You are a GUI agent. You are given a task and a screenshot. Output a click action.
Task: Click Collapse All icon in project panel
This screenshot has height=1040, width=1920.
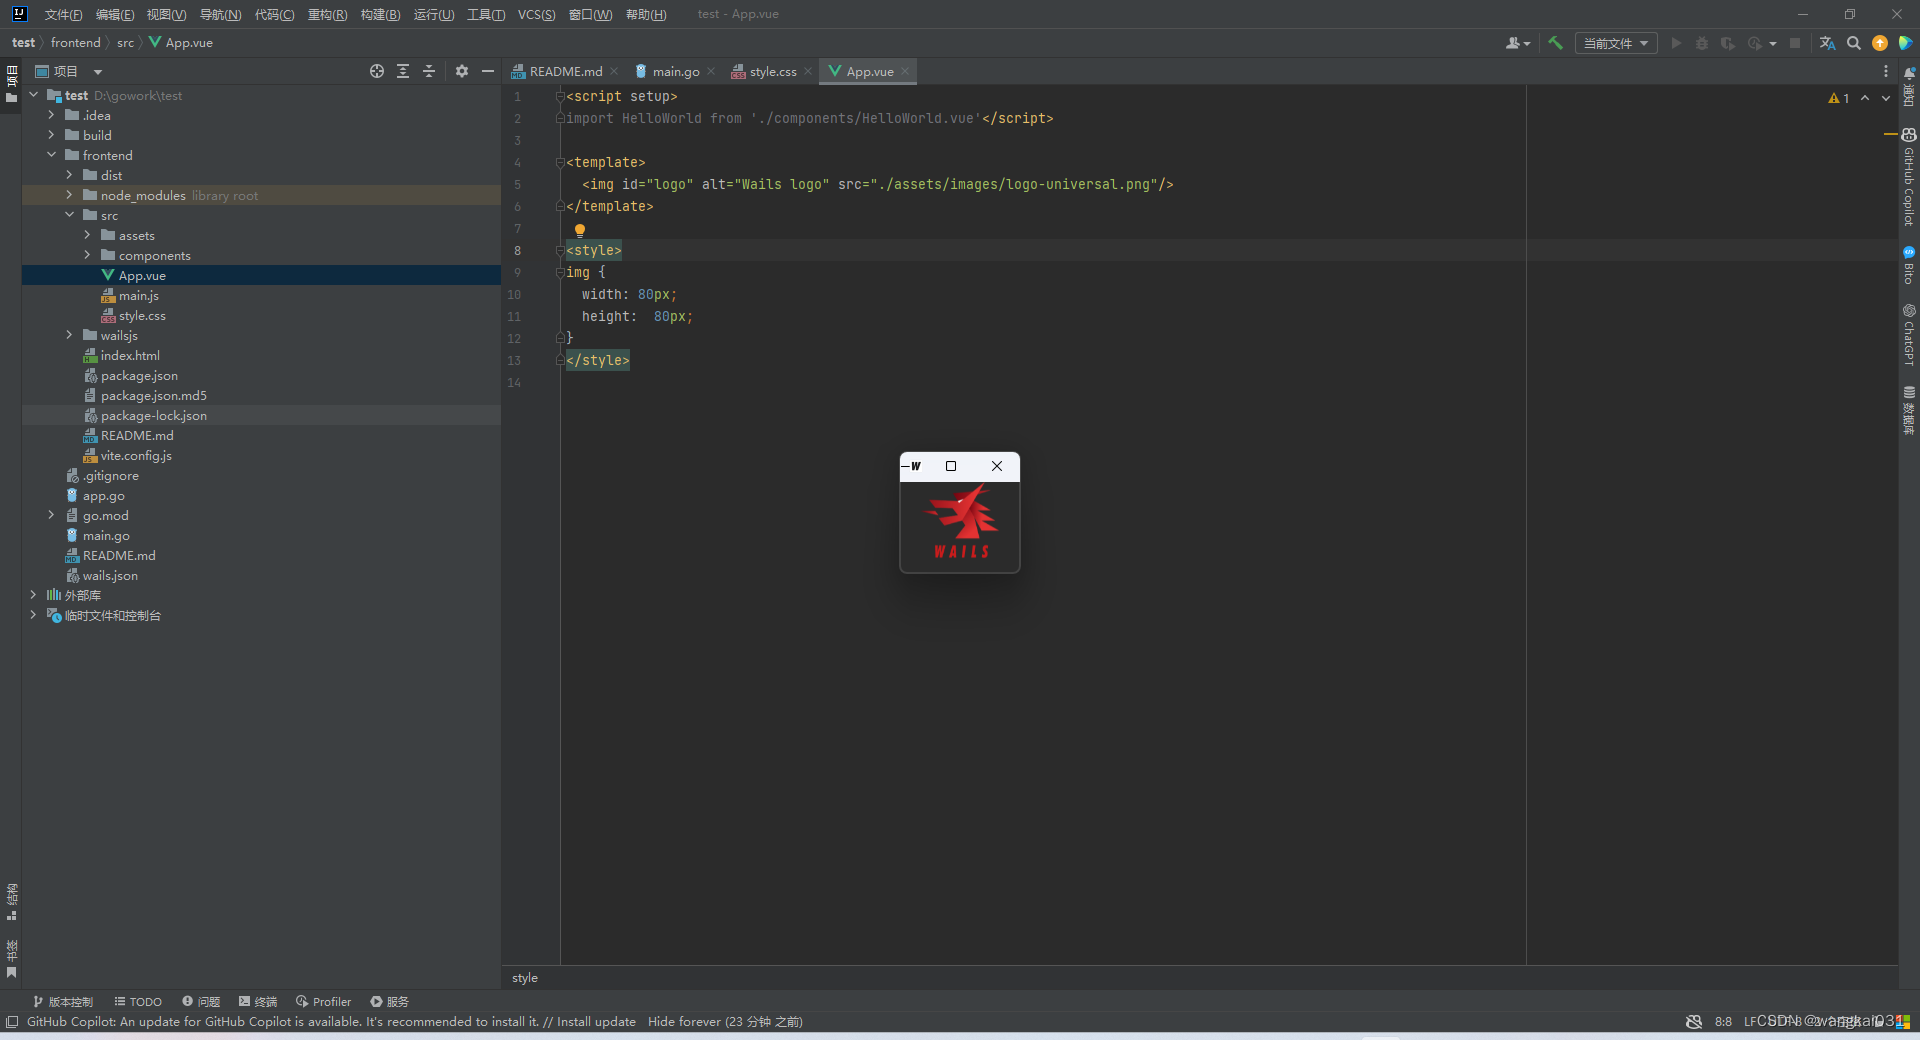[x=429, y=71]
